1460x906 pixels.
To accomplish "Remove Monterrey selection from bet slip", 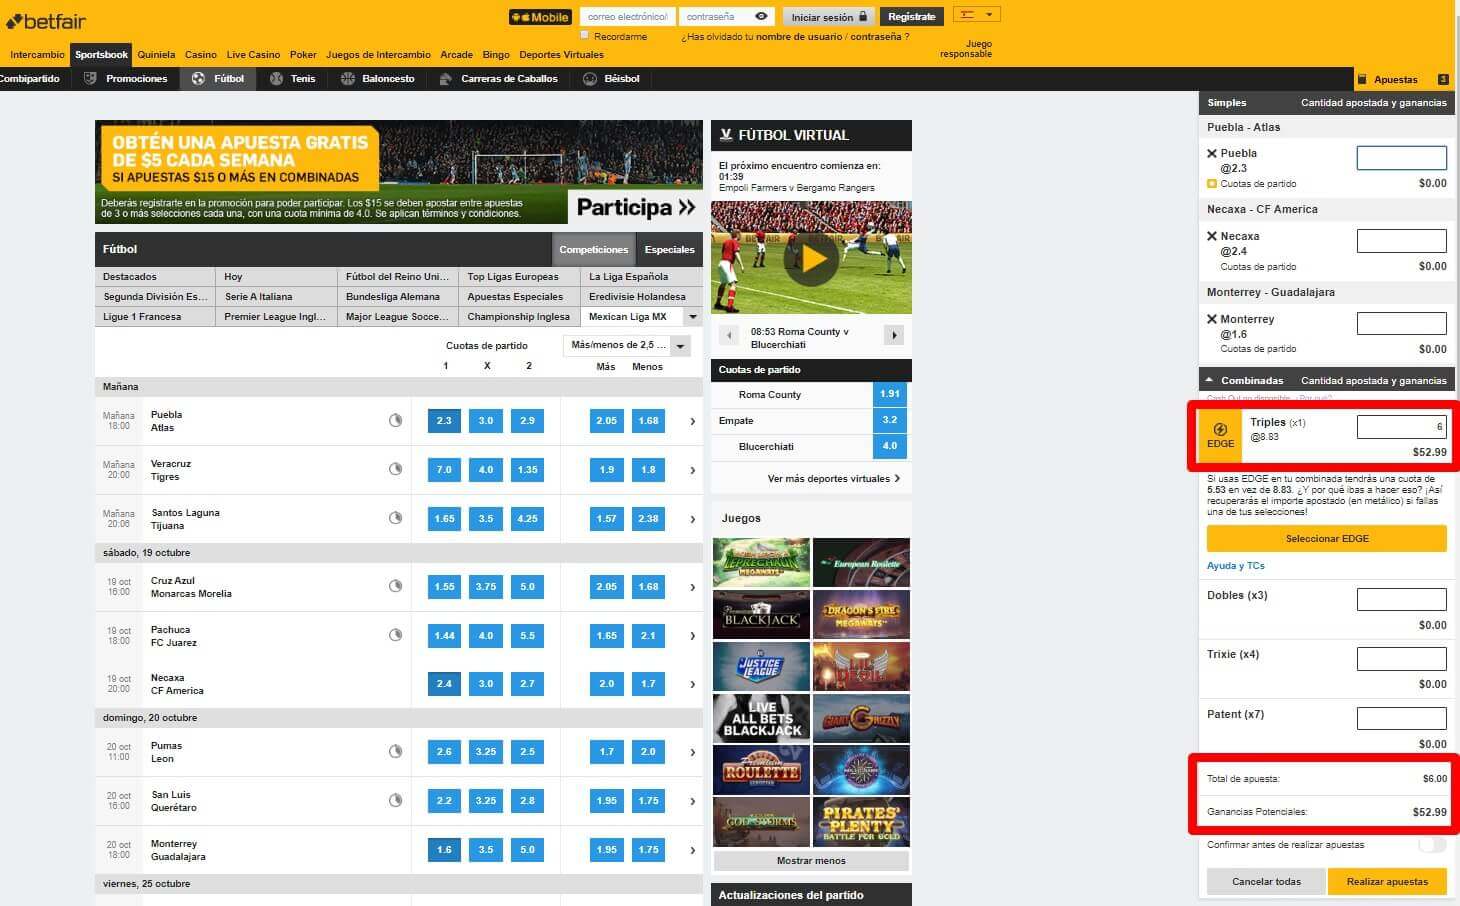I will click(x=1212, y=320).
